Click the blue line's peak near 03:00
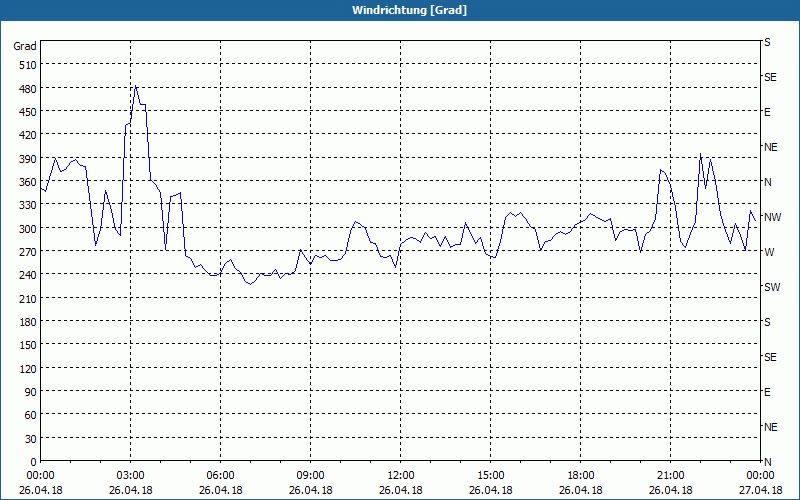Image resolution: width=800 pixels, height=500 pixels. [x=135, y=86]
